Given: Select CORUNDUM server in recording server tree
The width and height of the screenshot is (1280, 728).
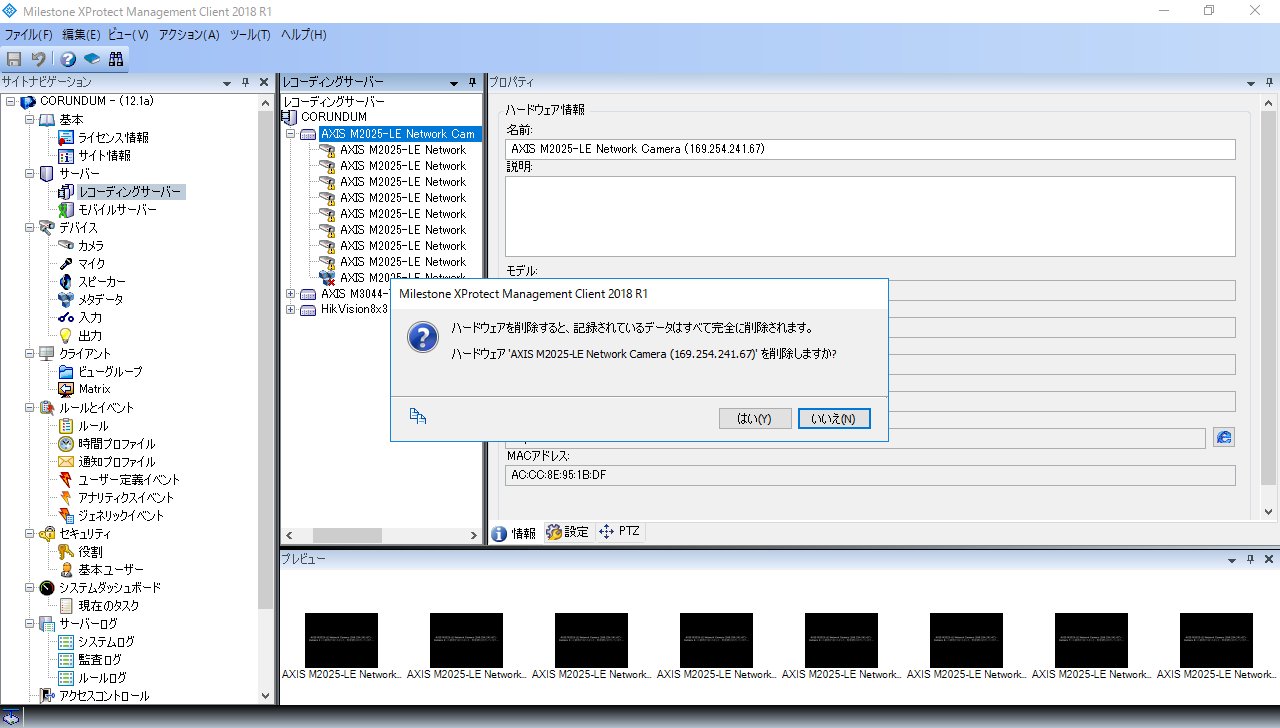Looking at the screenshot, I should [334, 118].
